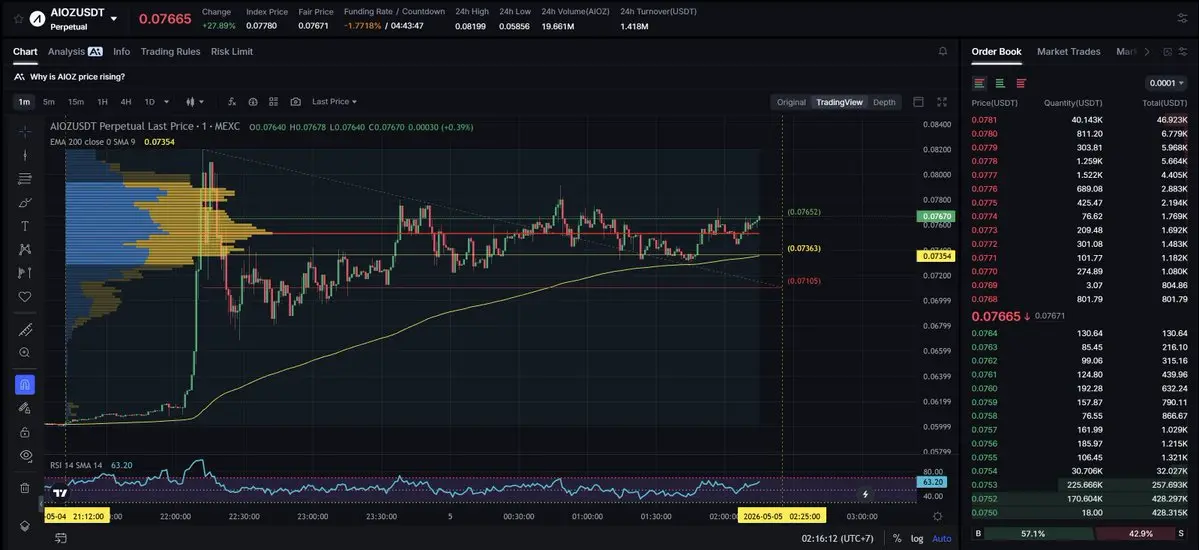The image size is (1199, 550).
Task: Show sell orders only view
Action: pos(1021,83)
